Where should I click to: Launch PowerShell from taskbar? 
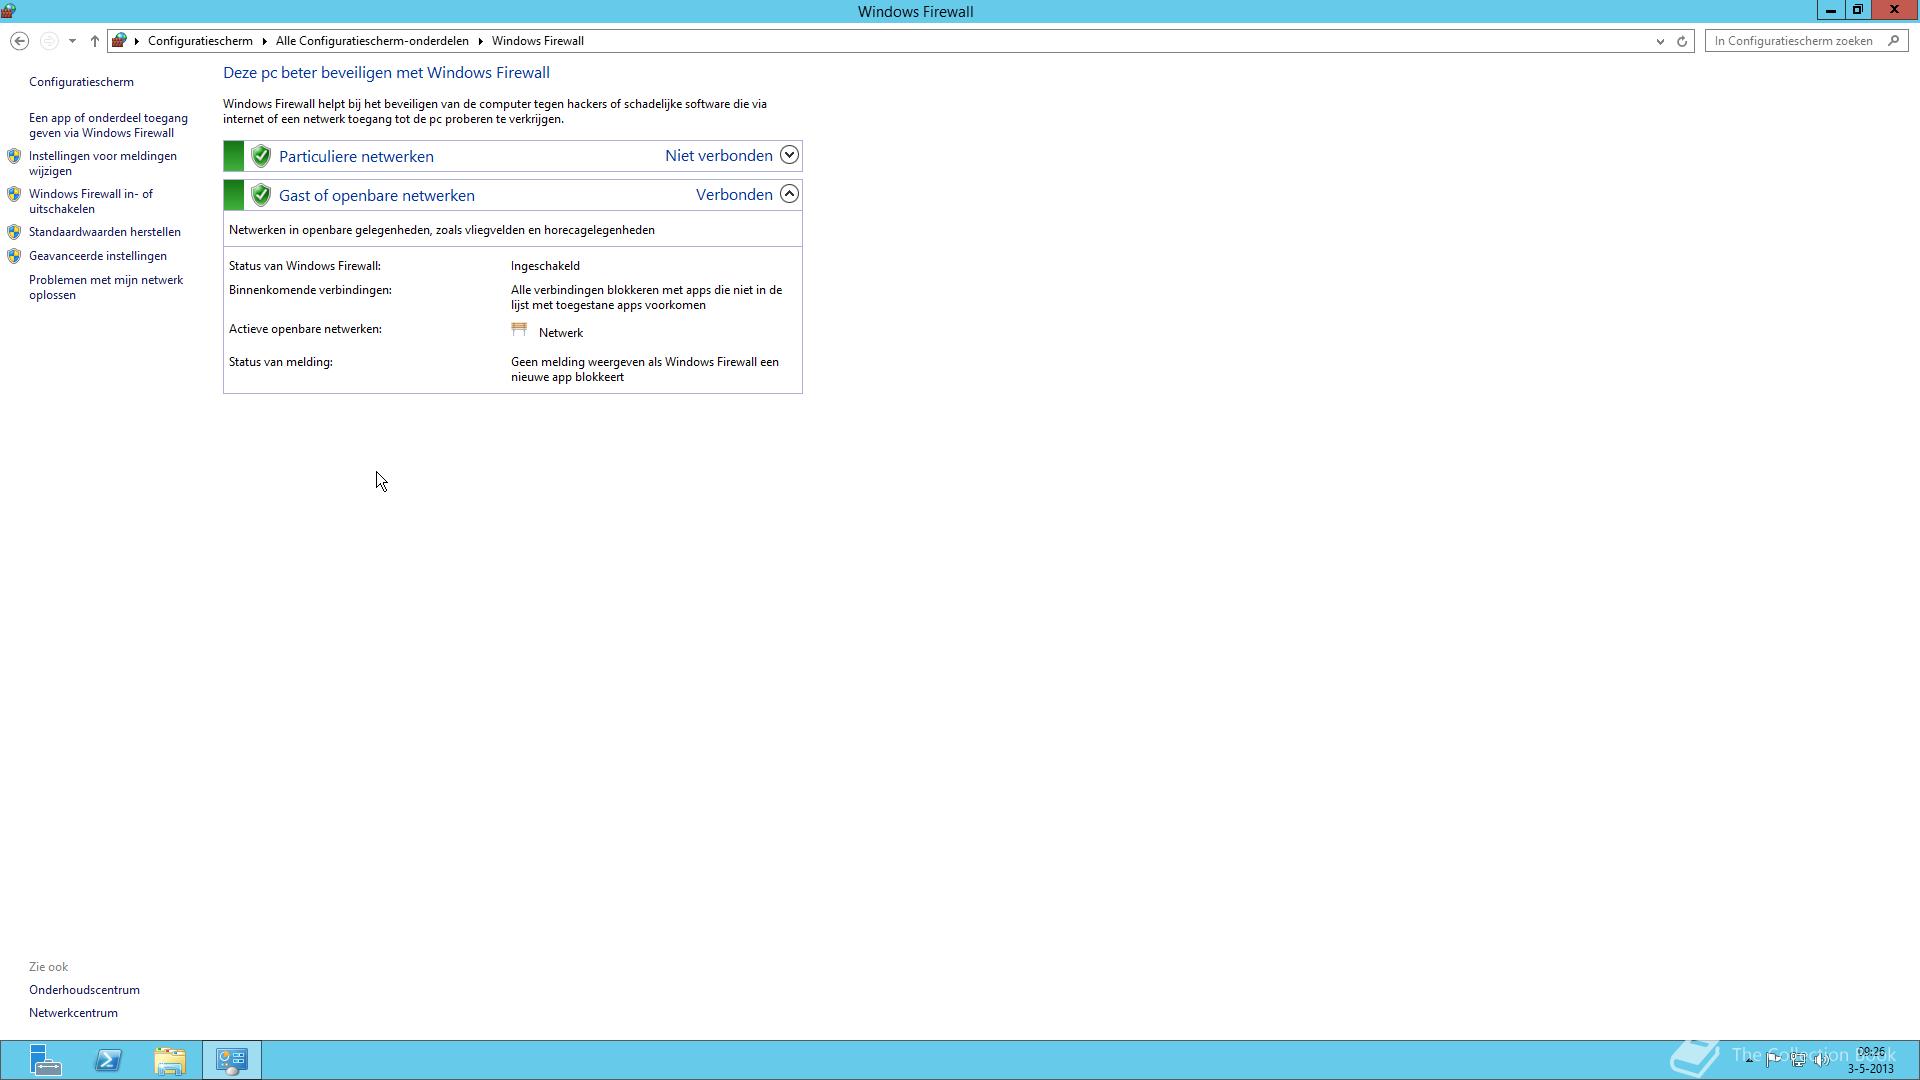(108, 1060)
